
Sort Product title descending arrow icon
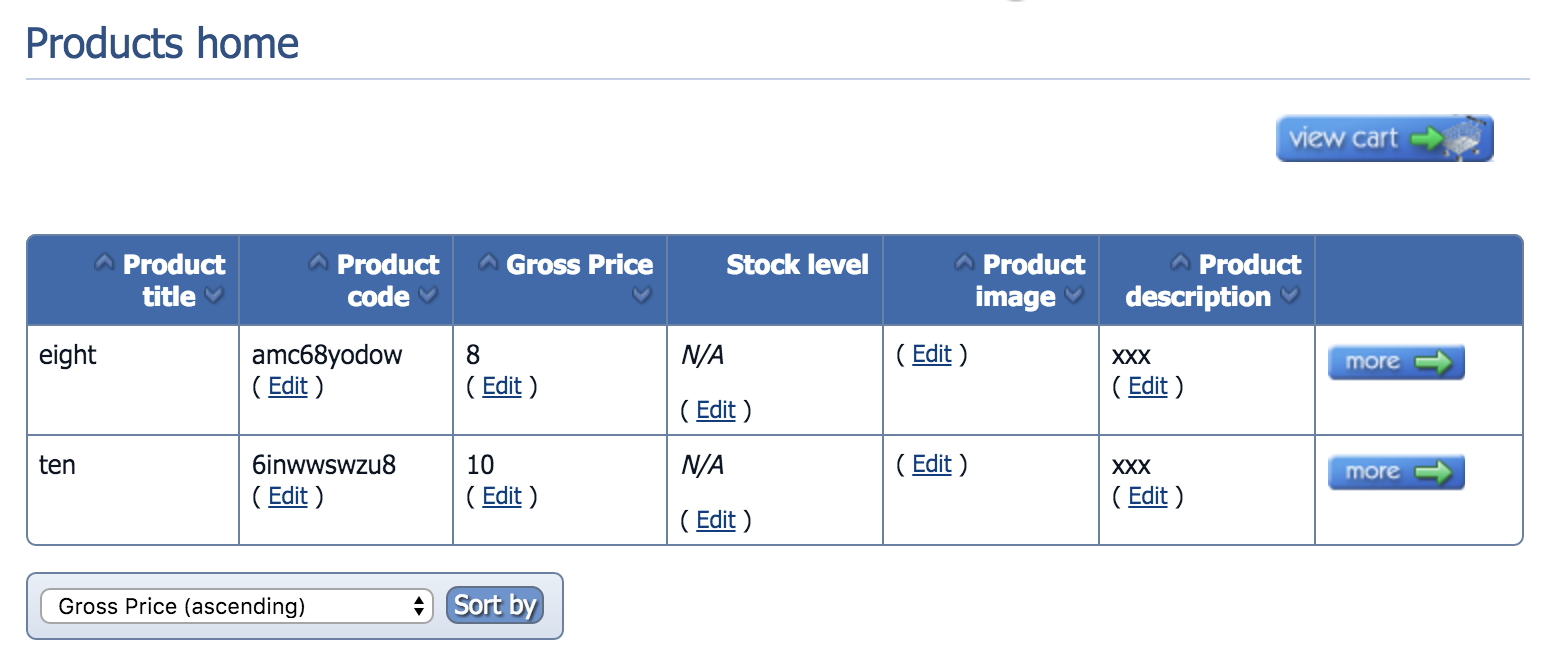tap(213, 296)
